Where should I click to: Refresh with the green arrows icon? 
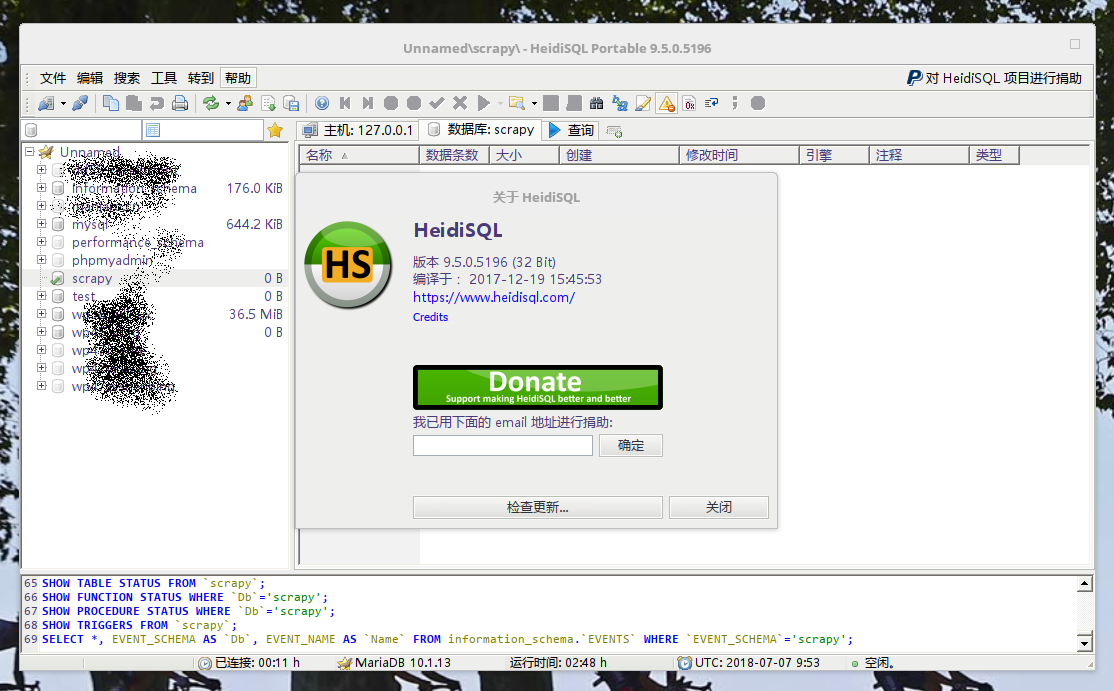(x=211, y=104)
